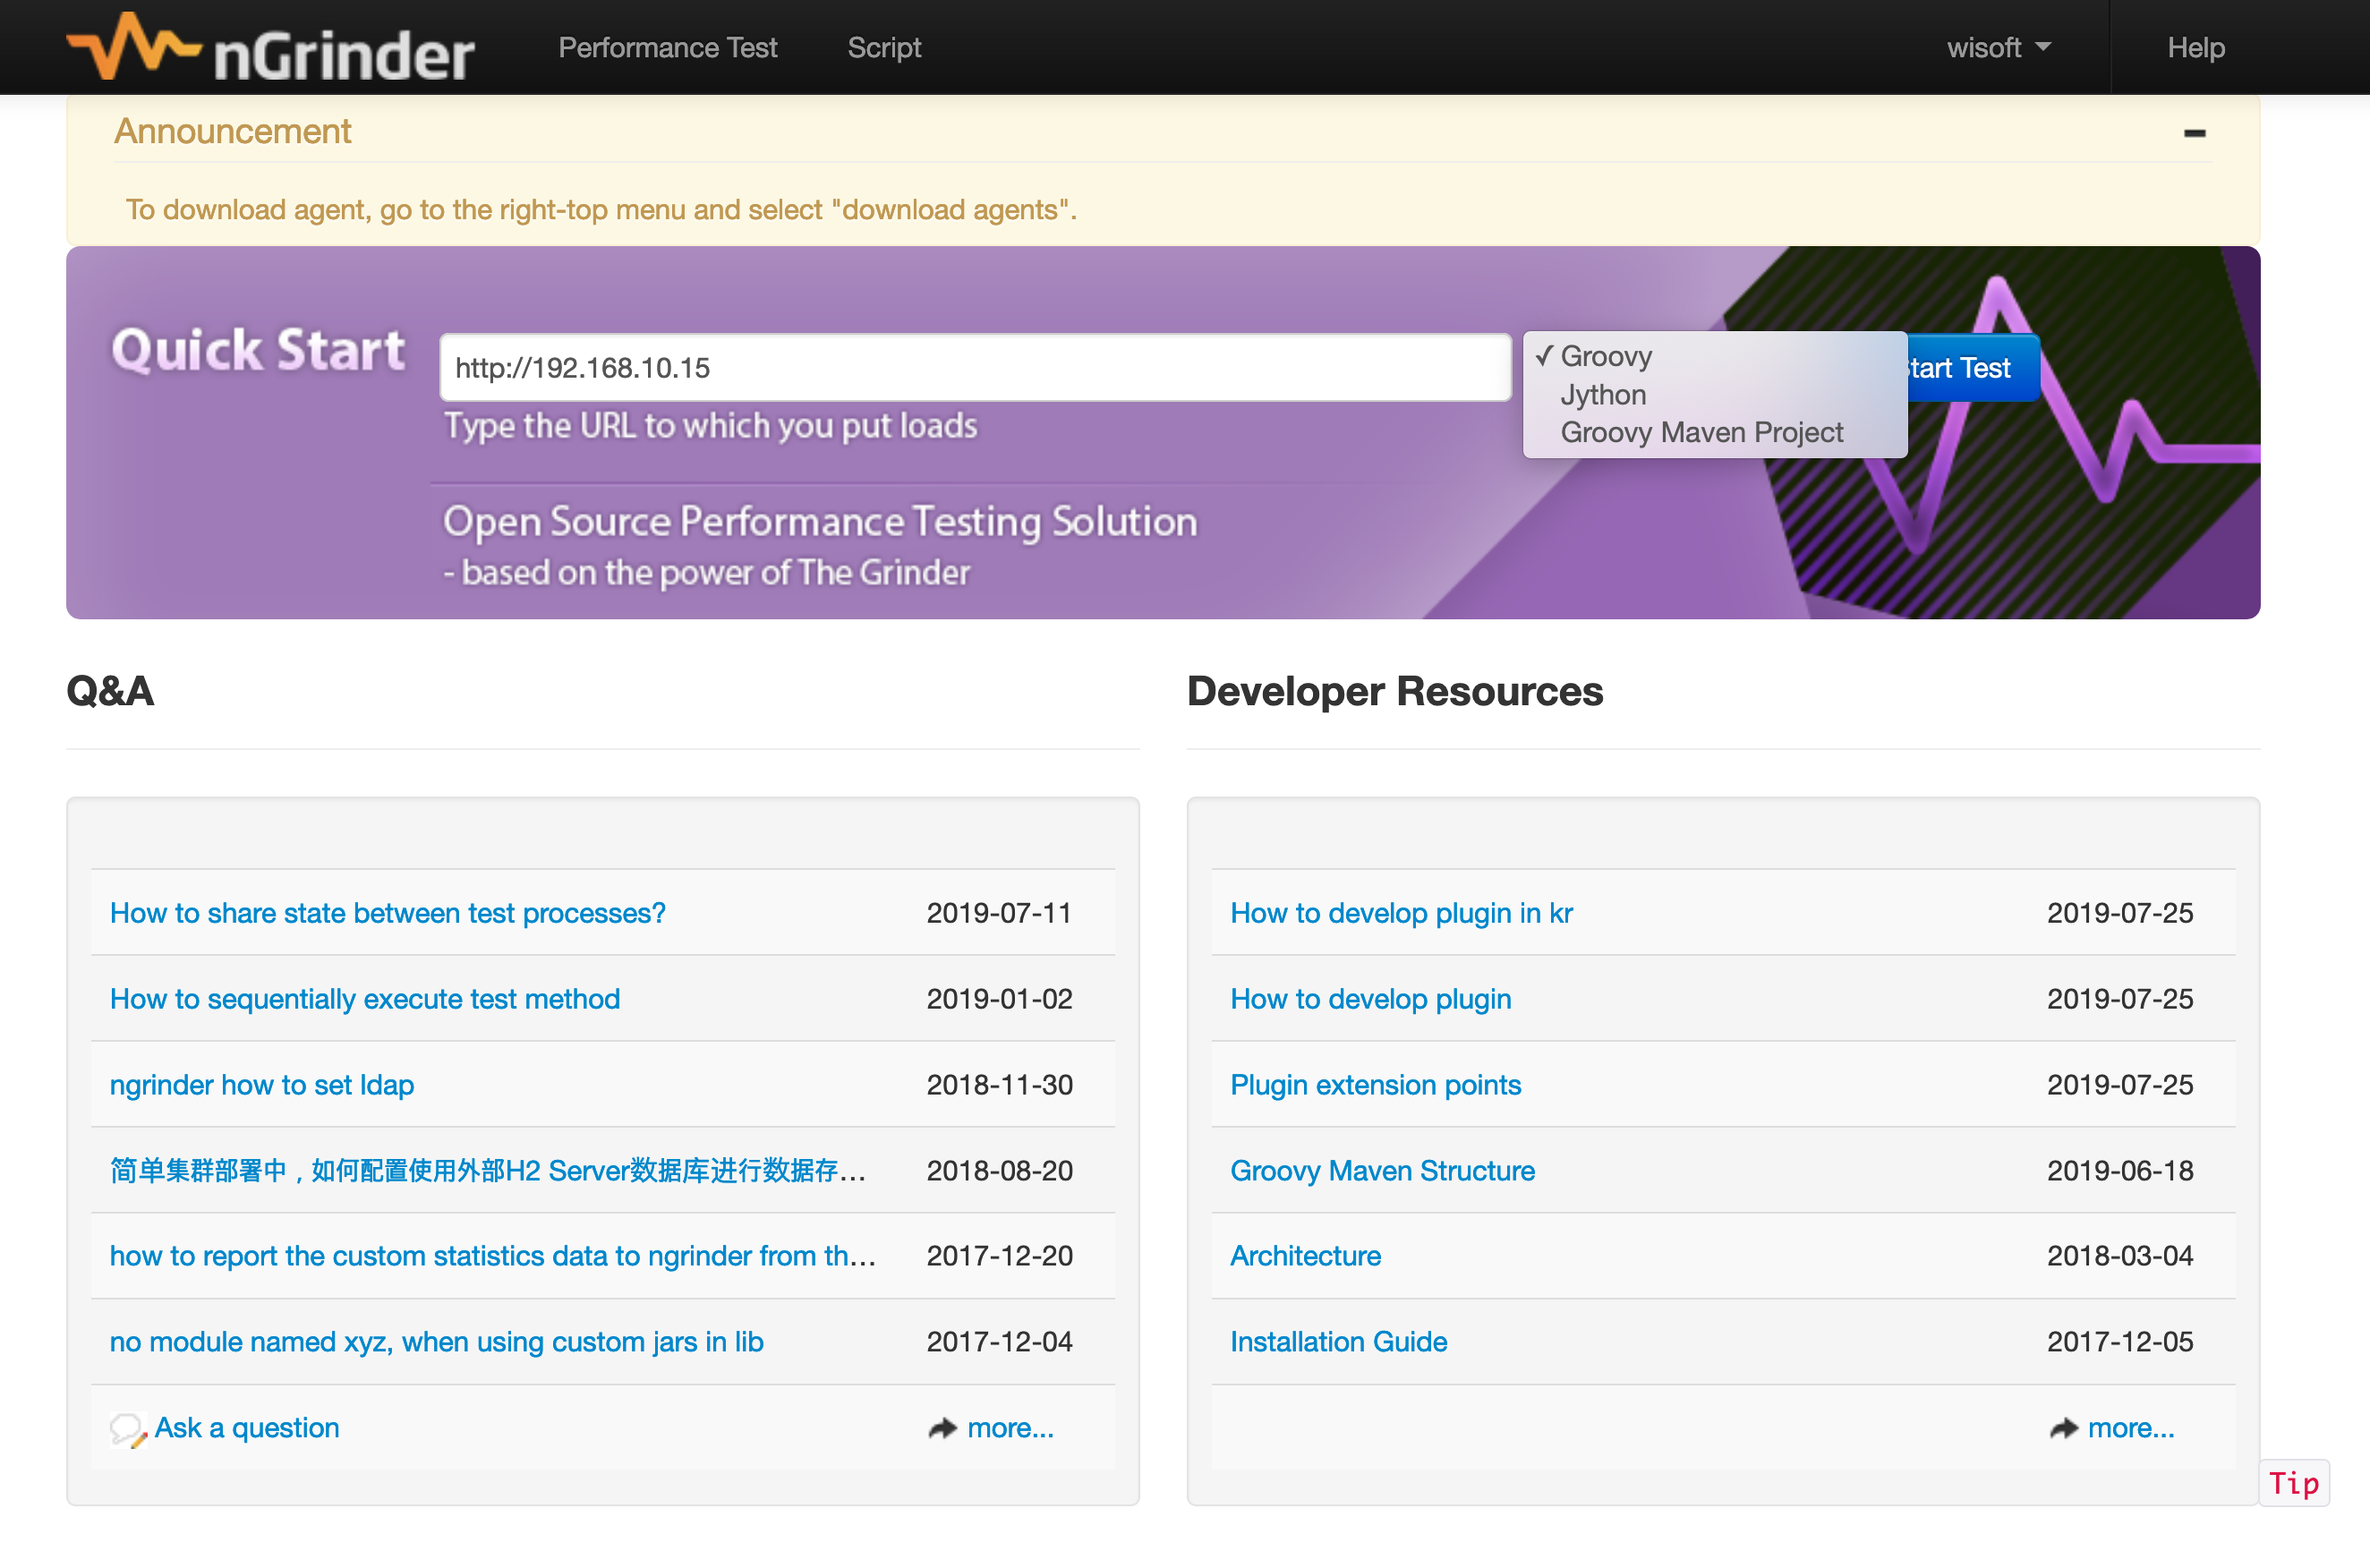Click the Ask a question link
Viewport: 2370px width, 1568px height.
pyautogui.click(x=247, y=1428)
